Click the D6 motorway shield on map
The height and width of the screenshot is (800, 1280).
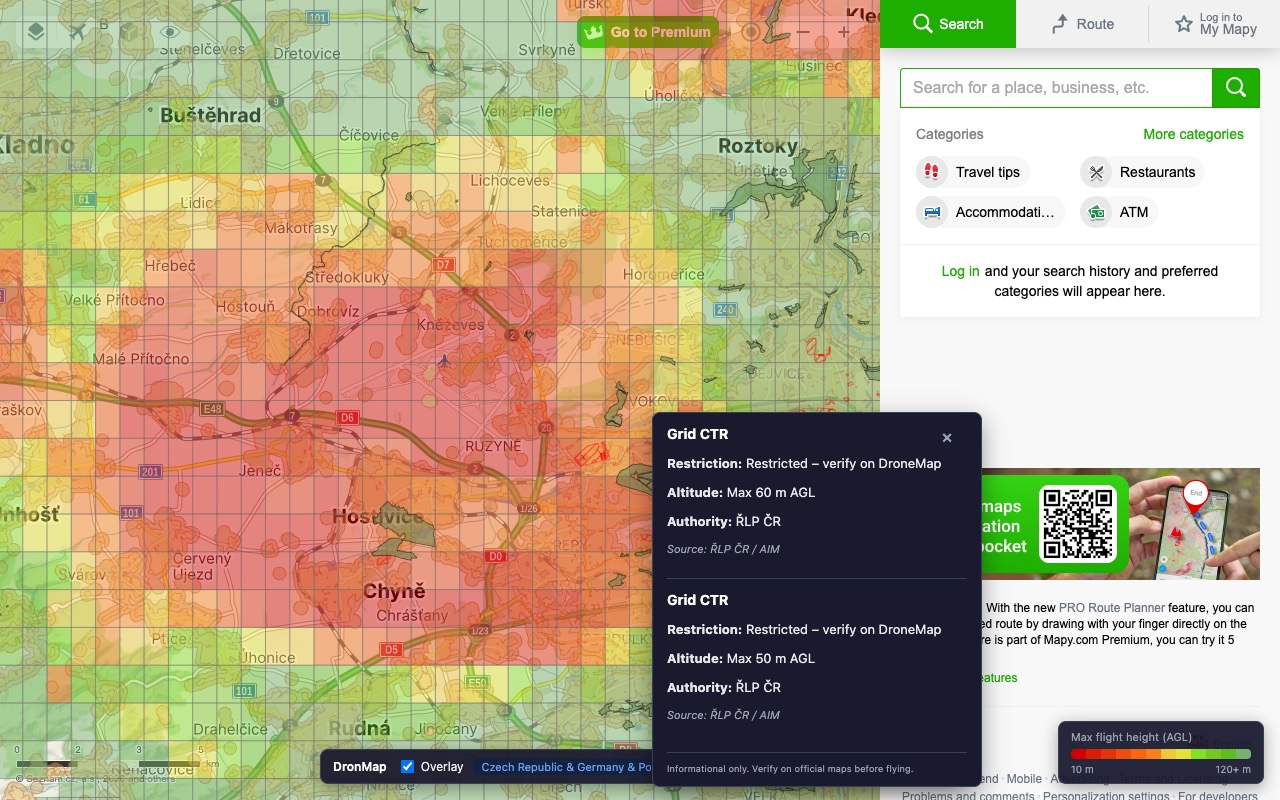347,417
